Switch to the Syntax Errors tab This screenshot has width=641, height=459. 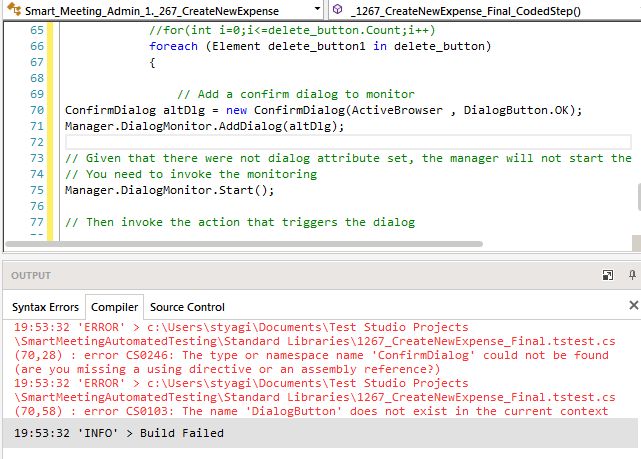tap(42, 307)
